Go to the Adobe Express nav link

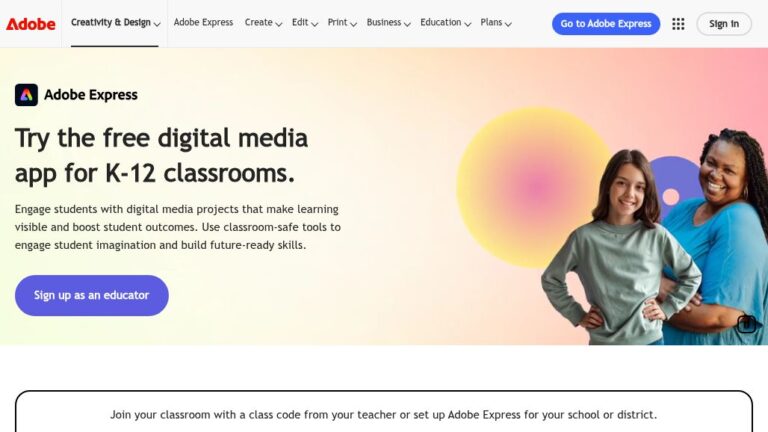pyautogui.click(x=203, y=23)
